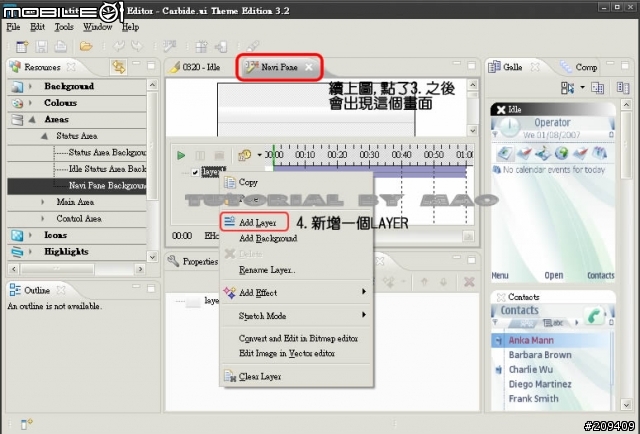Click the 00:30 mark on timeline ruler
The width and height of the screenshot is (640, 434).
(x=369, y=155)
